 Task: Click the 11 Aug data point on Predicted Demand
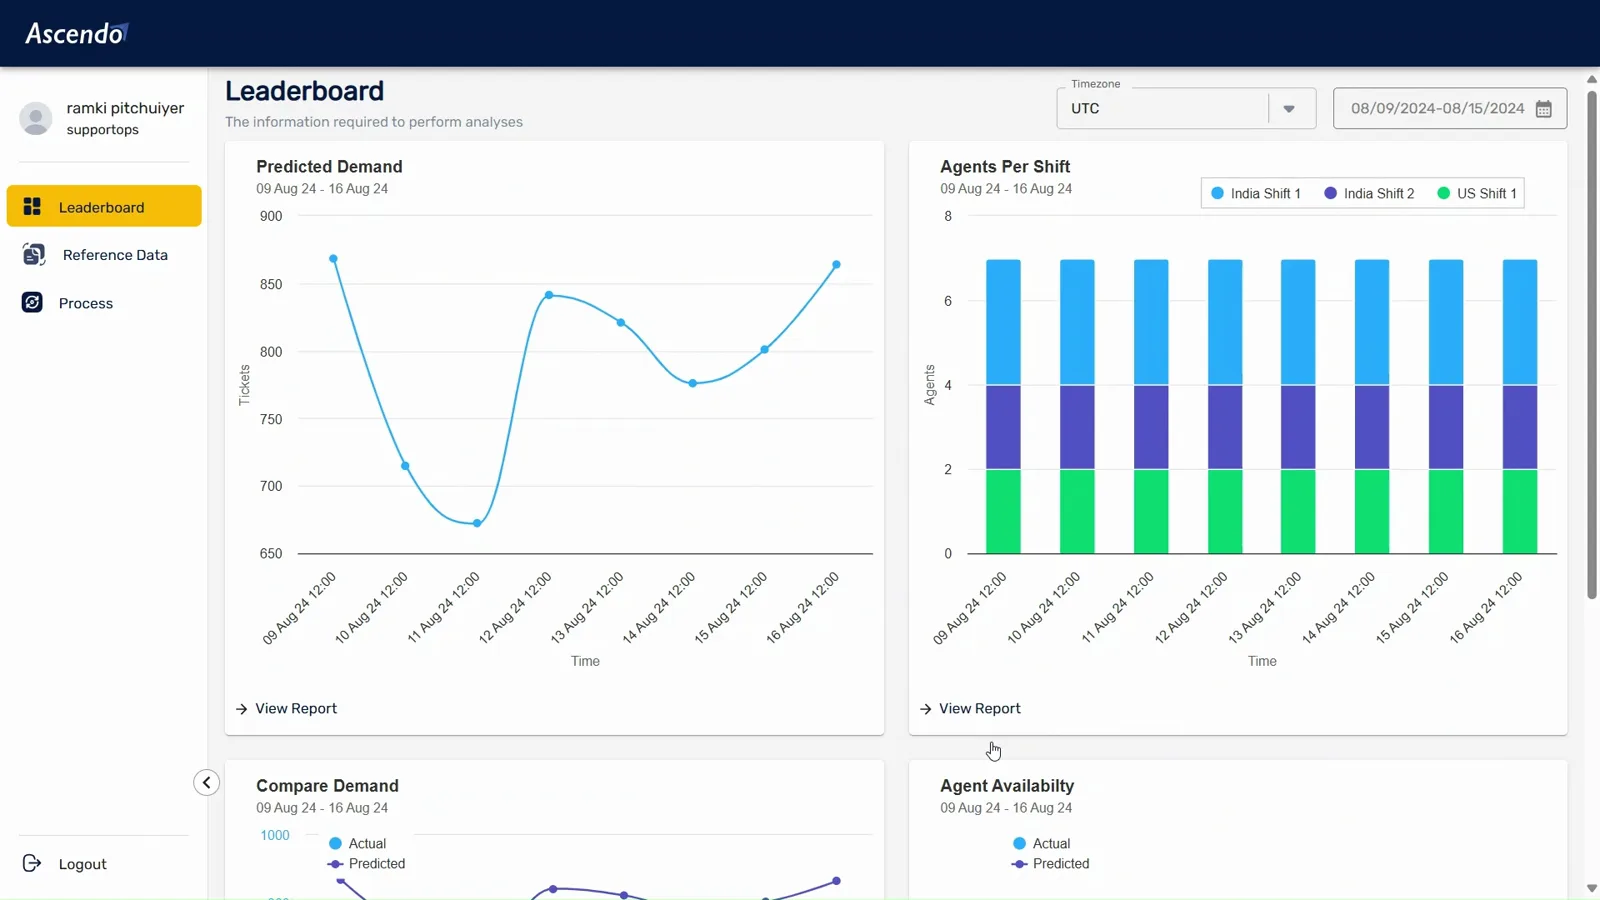[x=477, y=523]
